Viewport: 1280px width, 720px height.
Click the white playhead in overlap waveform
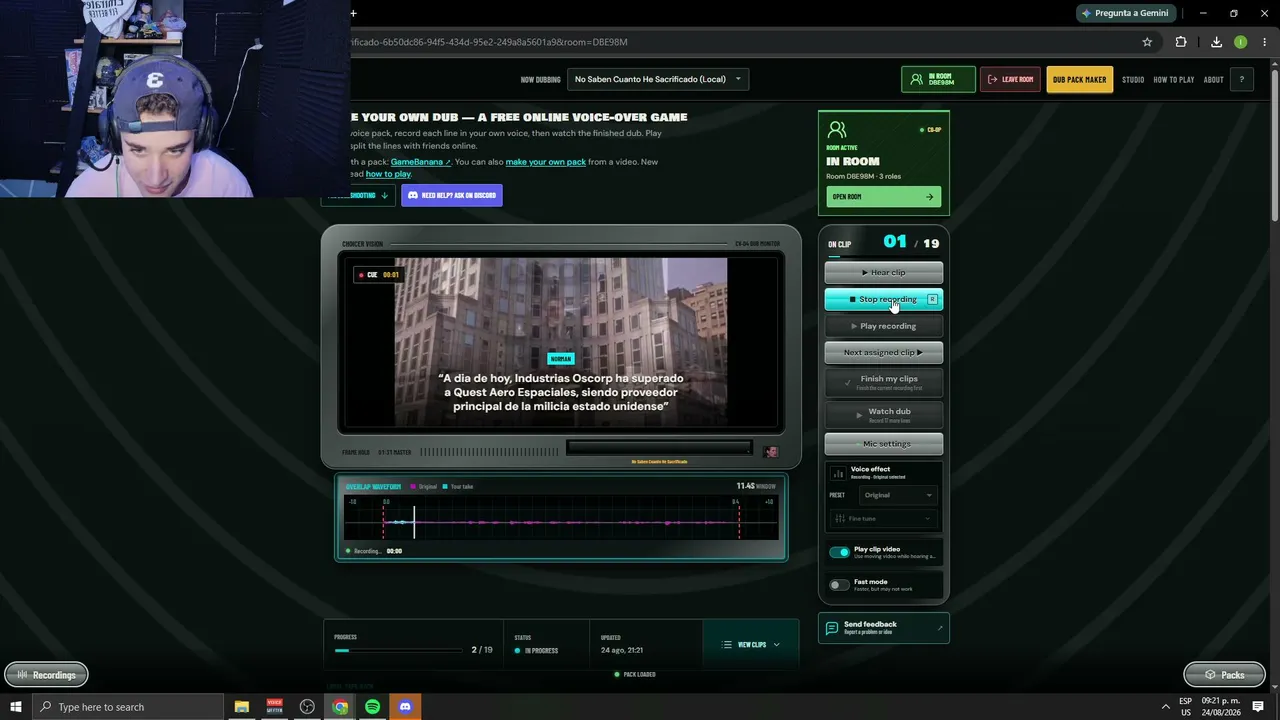point(414,521)
